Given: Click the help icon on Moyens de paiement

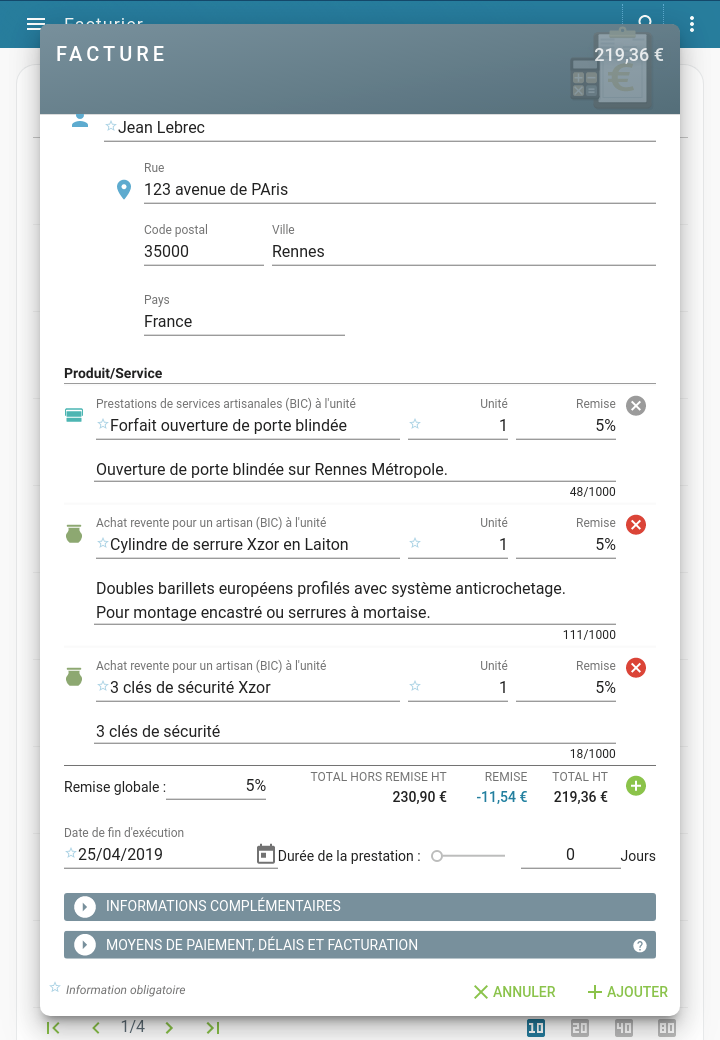Looking at the screenshot, I should (x=640, y=946).
